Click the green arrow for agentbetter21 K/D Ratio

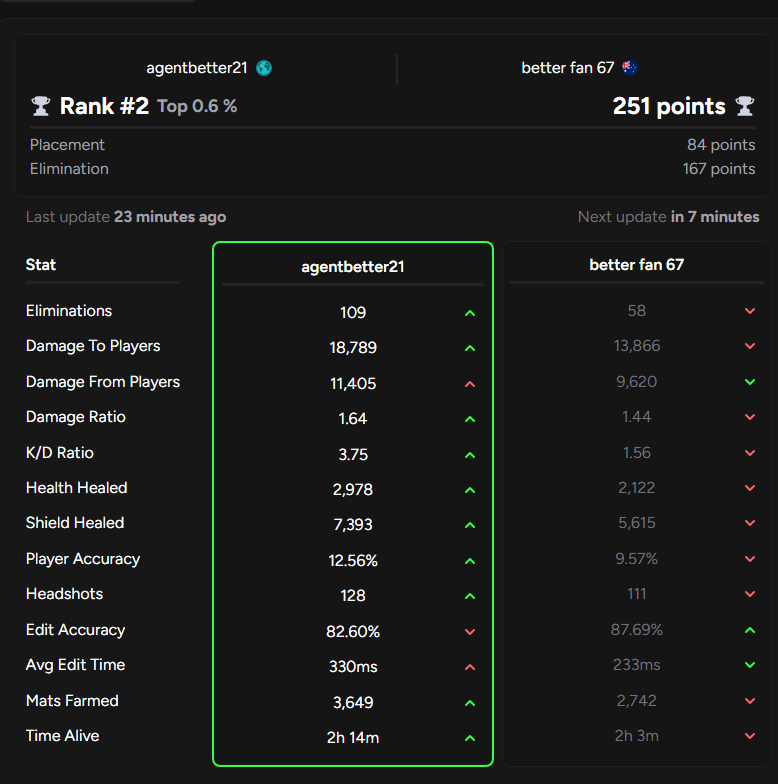click(470, 456)
